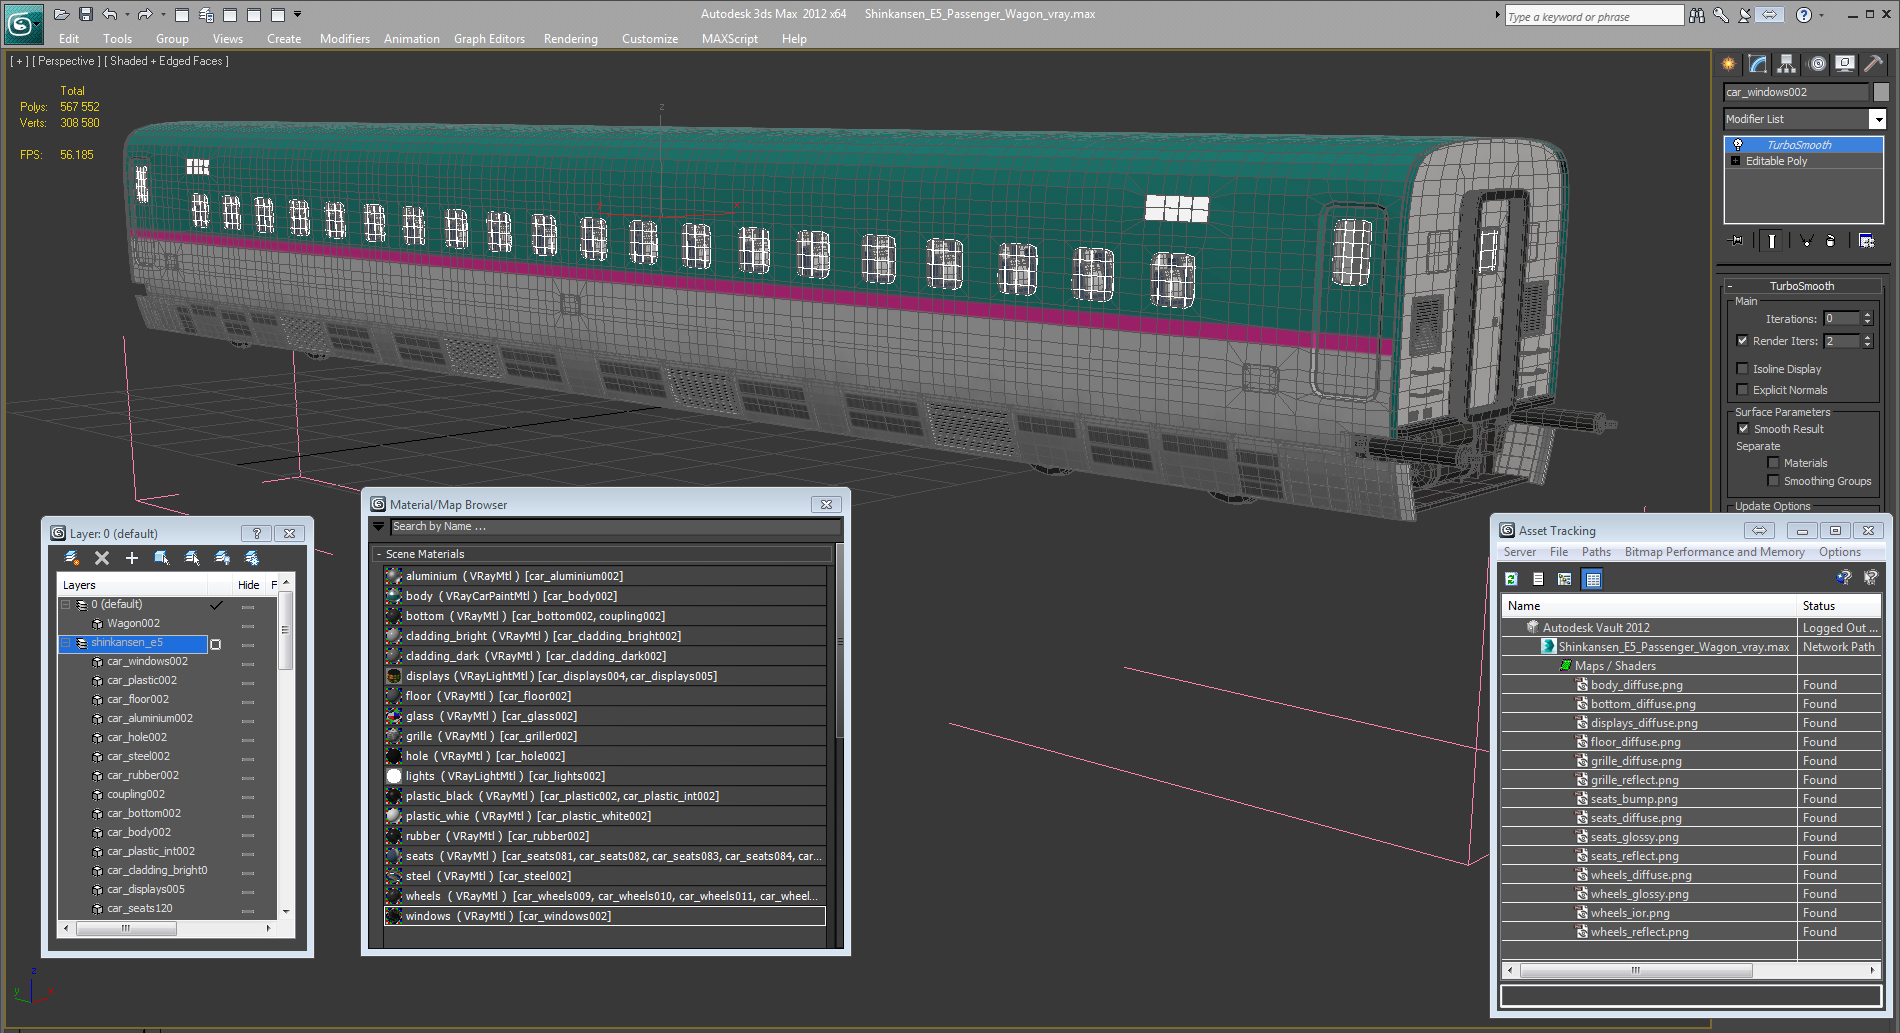
Task: Open the MAXScript menu
Action: (x=729, y=39)
